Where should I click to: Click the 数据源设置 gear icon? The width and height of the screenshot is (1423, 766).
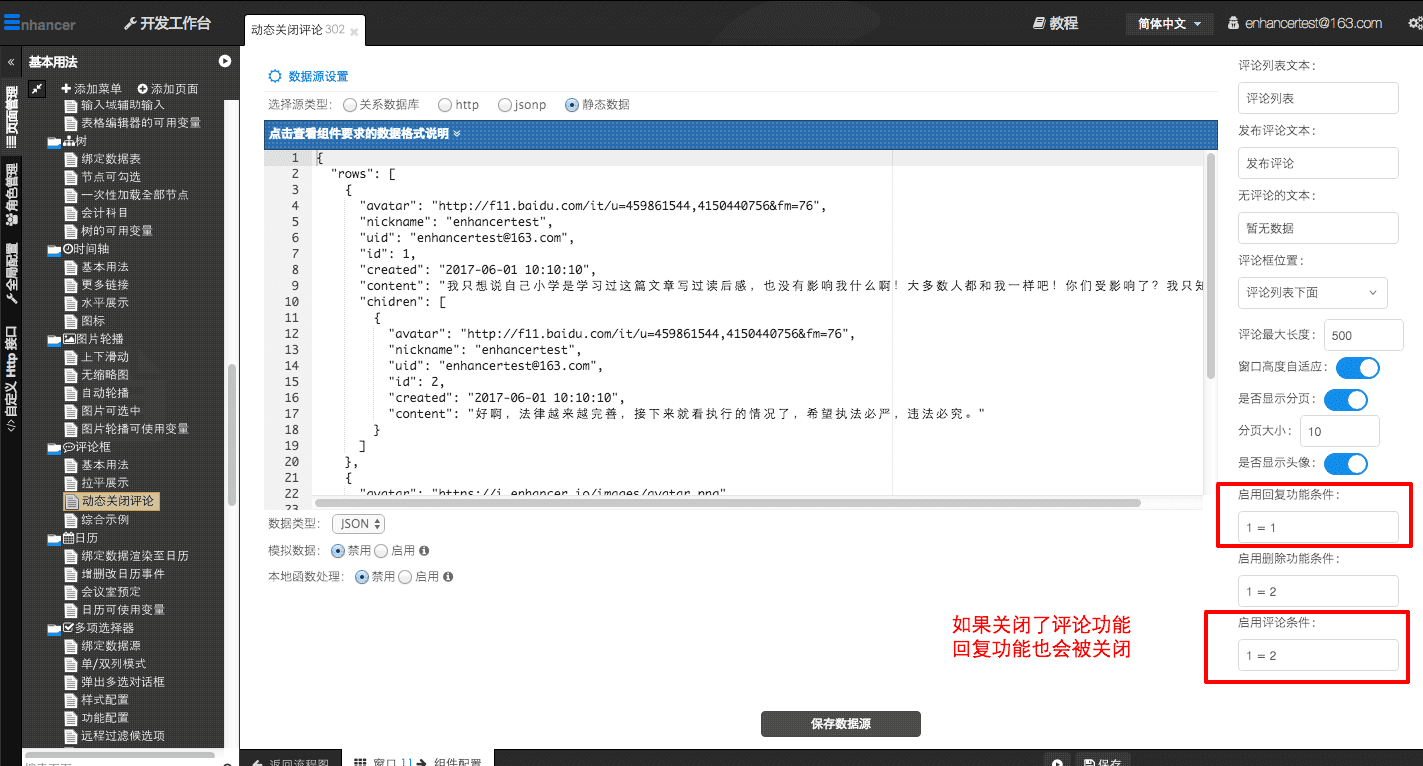click(x=275, y=76)
